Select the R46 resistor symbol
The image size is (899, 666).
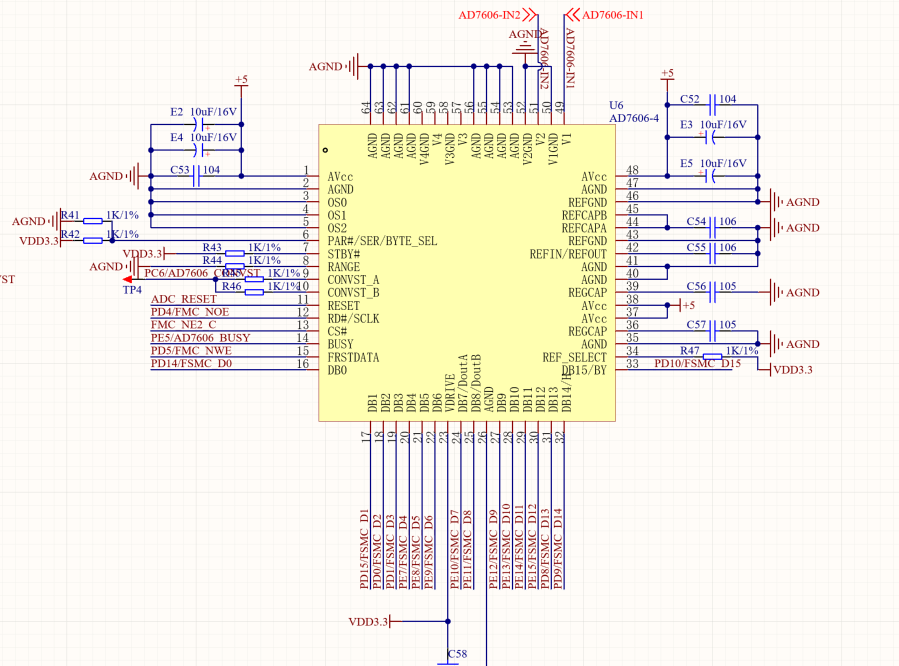254,292
